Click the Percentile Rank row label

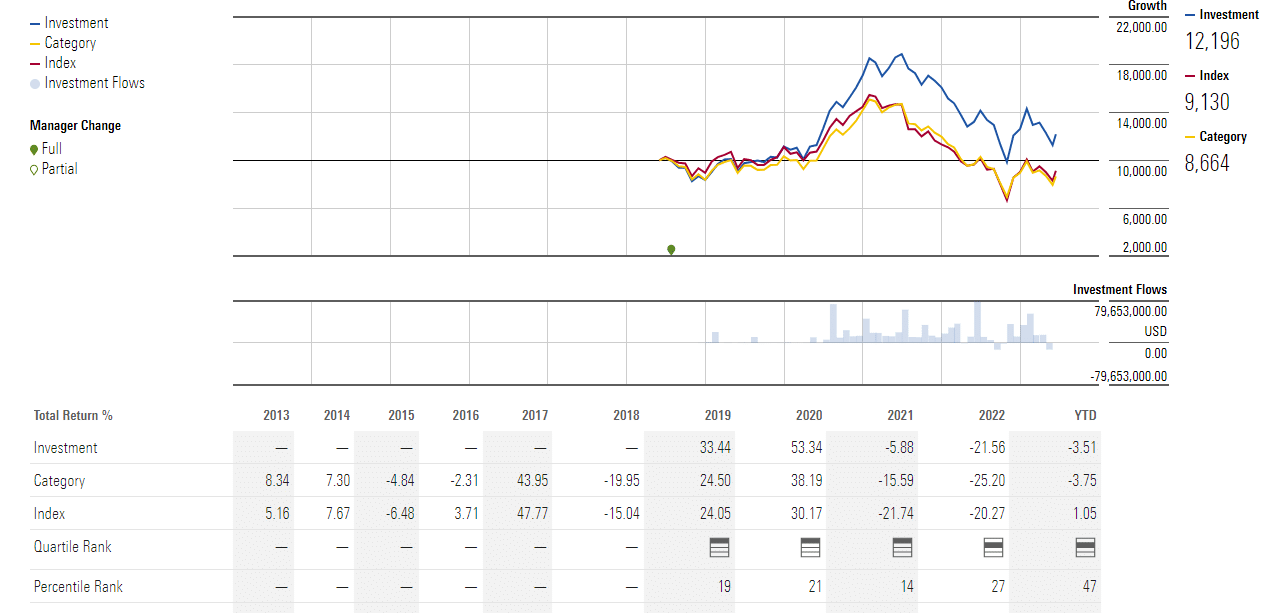(x=78, y=586)
